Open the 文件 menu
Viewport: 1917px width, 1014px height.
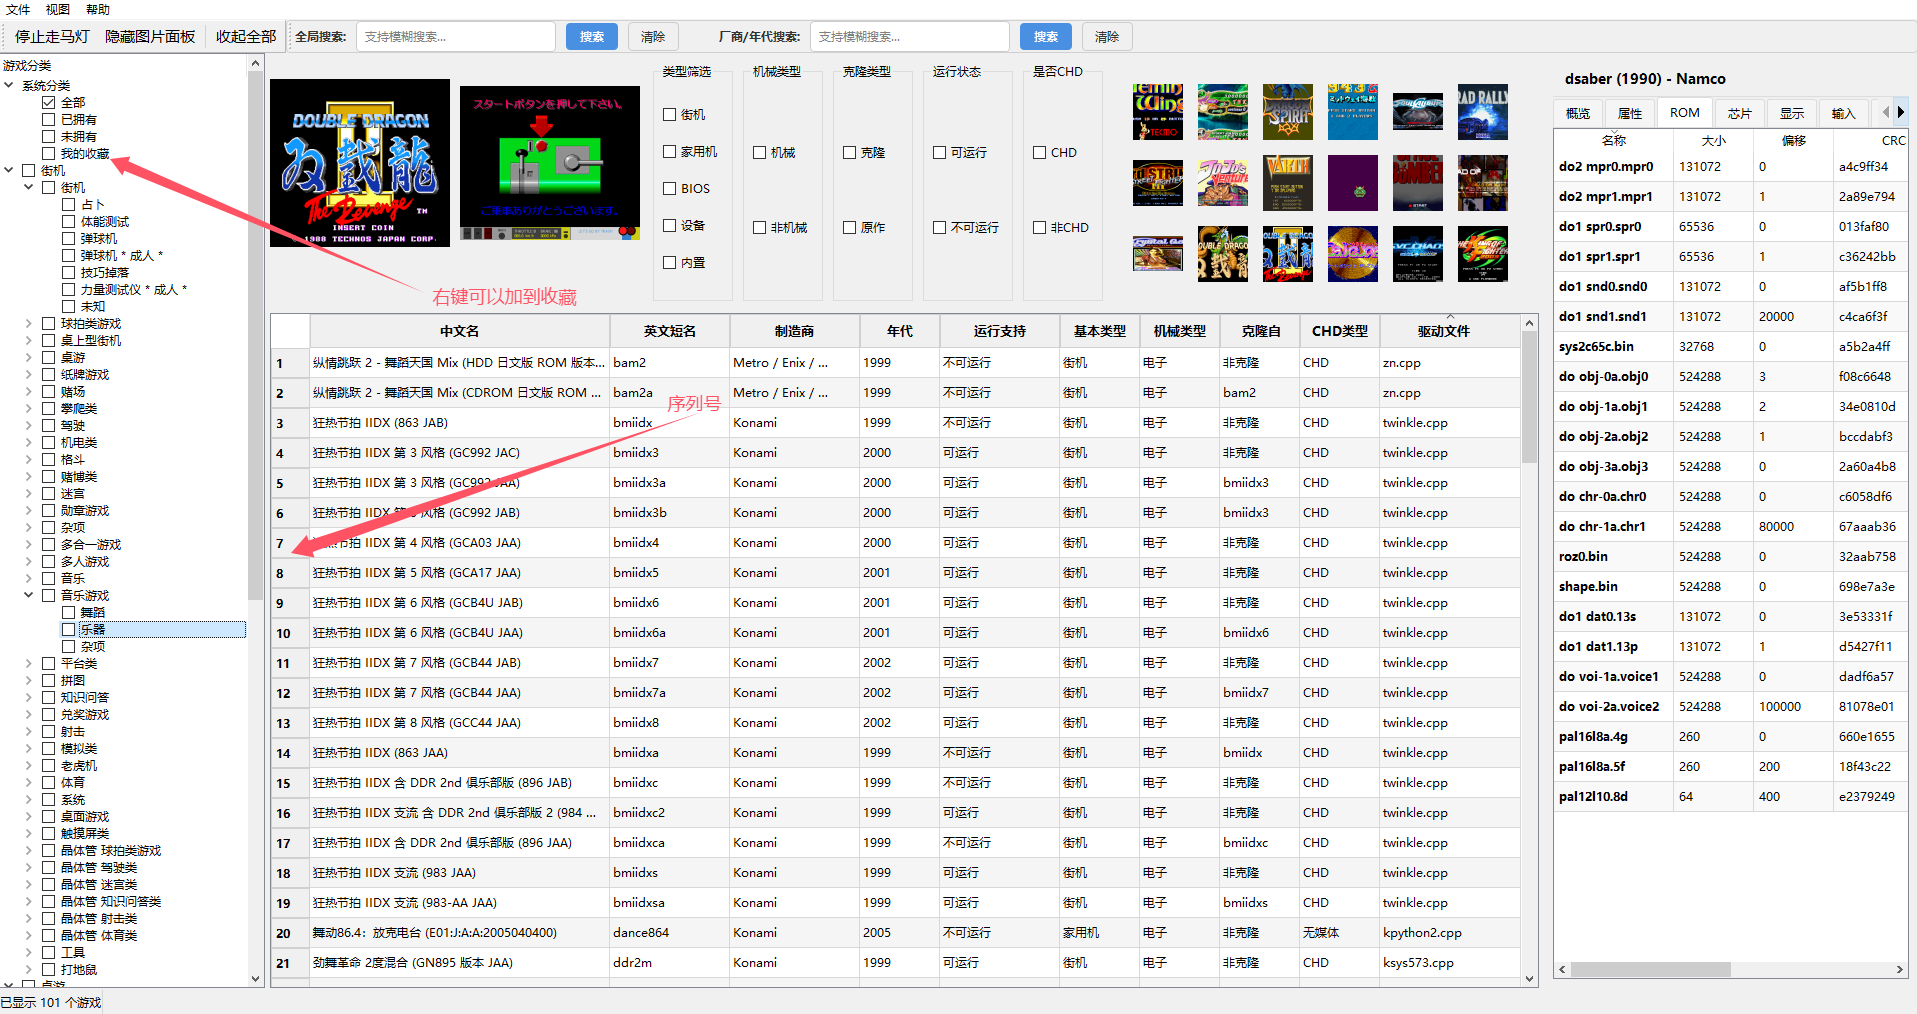(x=18, y=9)
